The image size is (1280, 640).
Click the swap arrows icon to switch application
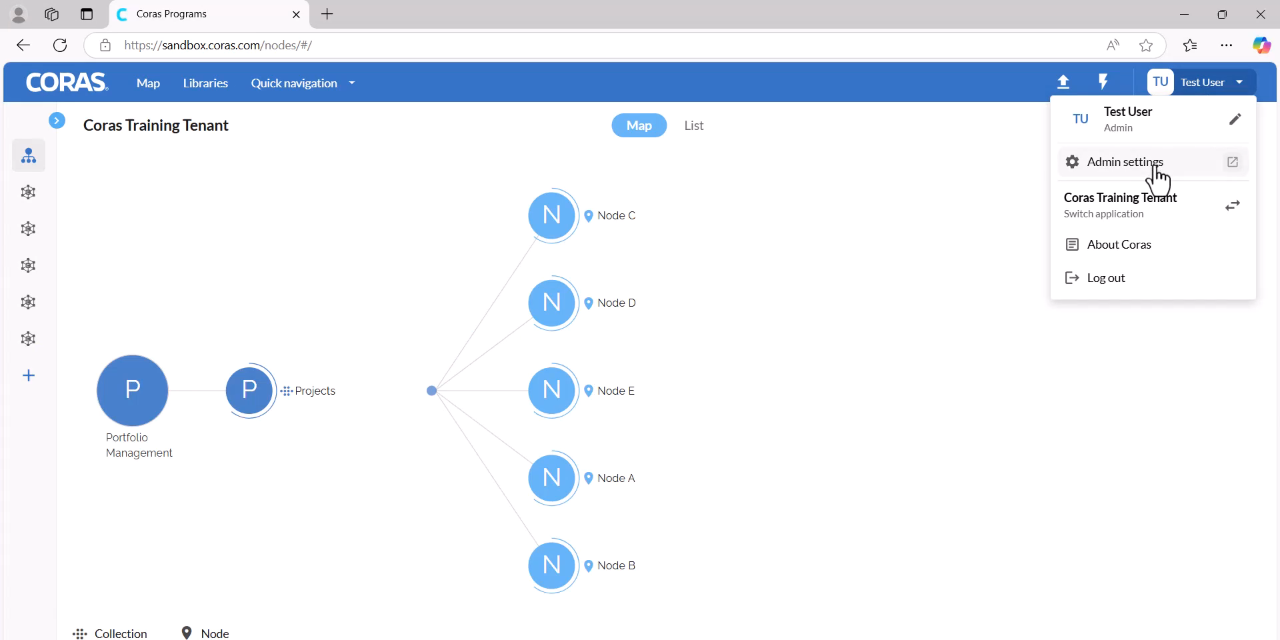[x=1233, y=205]
